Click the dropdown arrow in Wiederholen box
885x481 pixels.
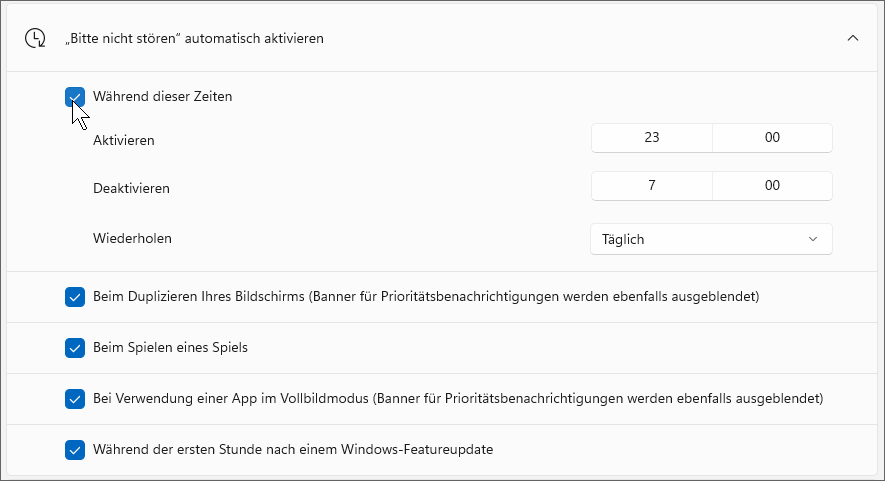coord(813,239)
